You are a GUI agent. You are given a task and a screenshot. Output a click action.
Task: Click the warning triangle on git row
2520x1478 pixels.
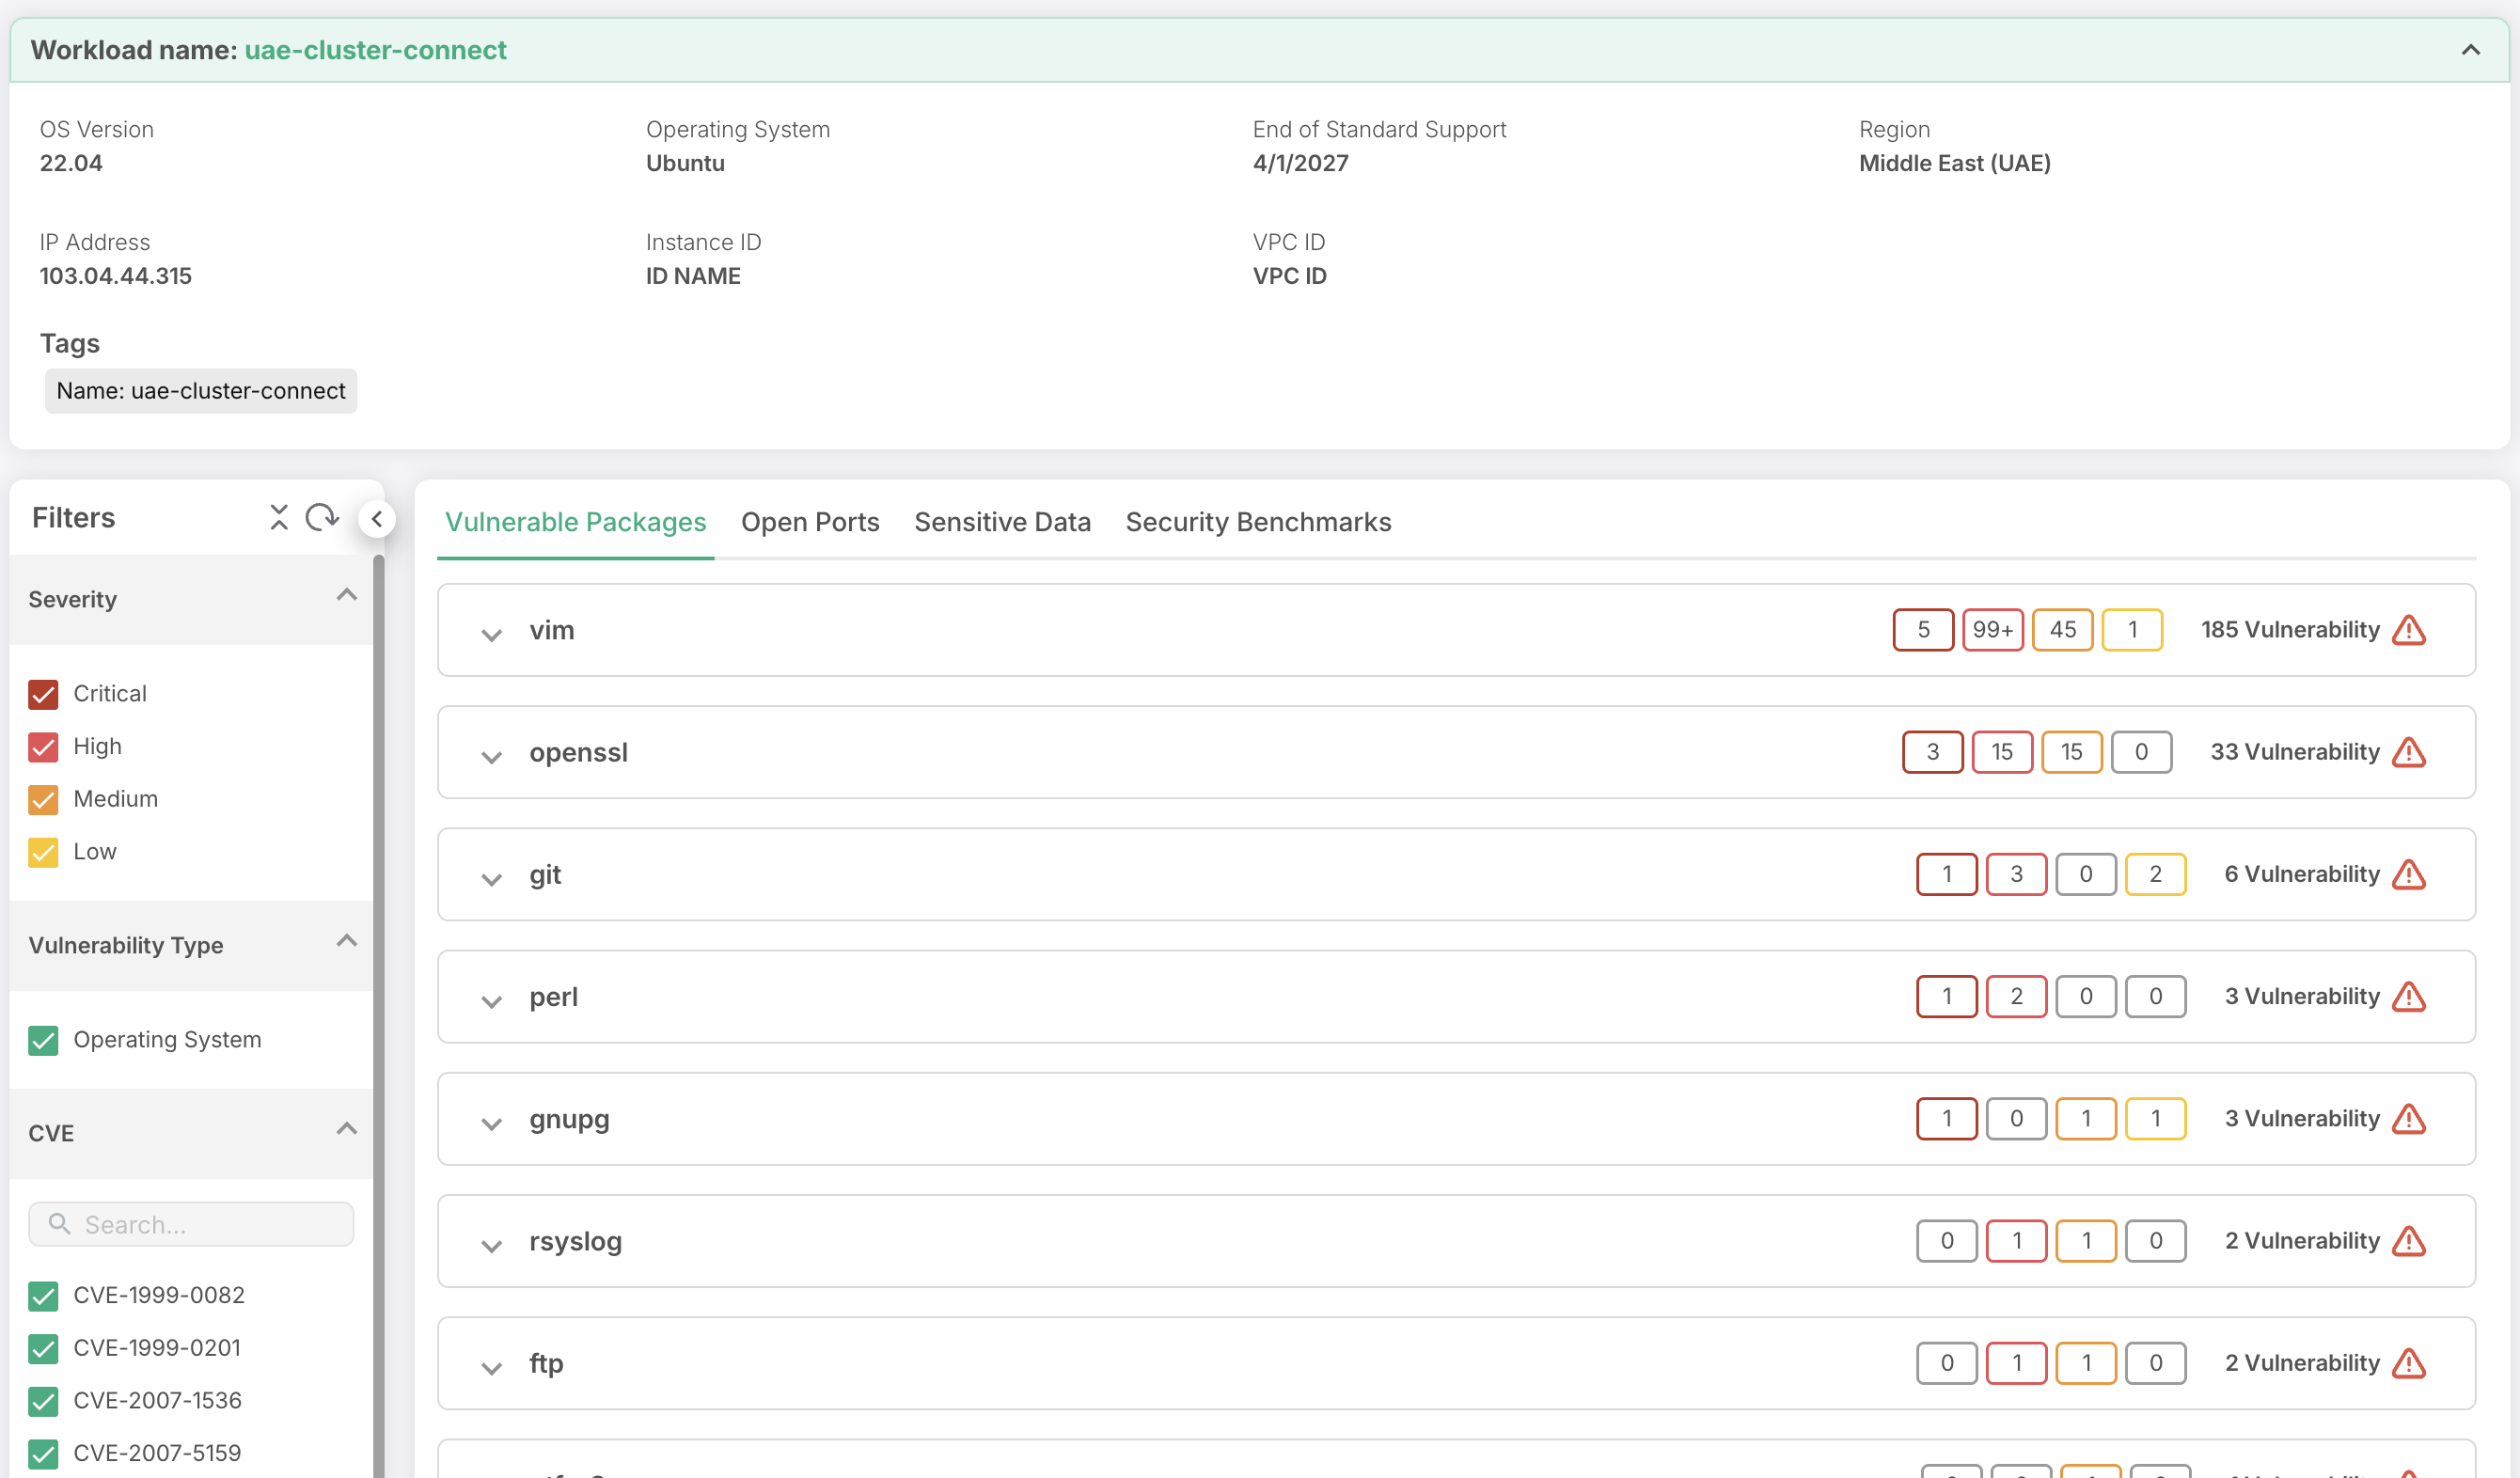[x=2409, y=874]
